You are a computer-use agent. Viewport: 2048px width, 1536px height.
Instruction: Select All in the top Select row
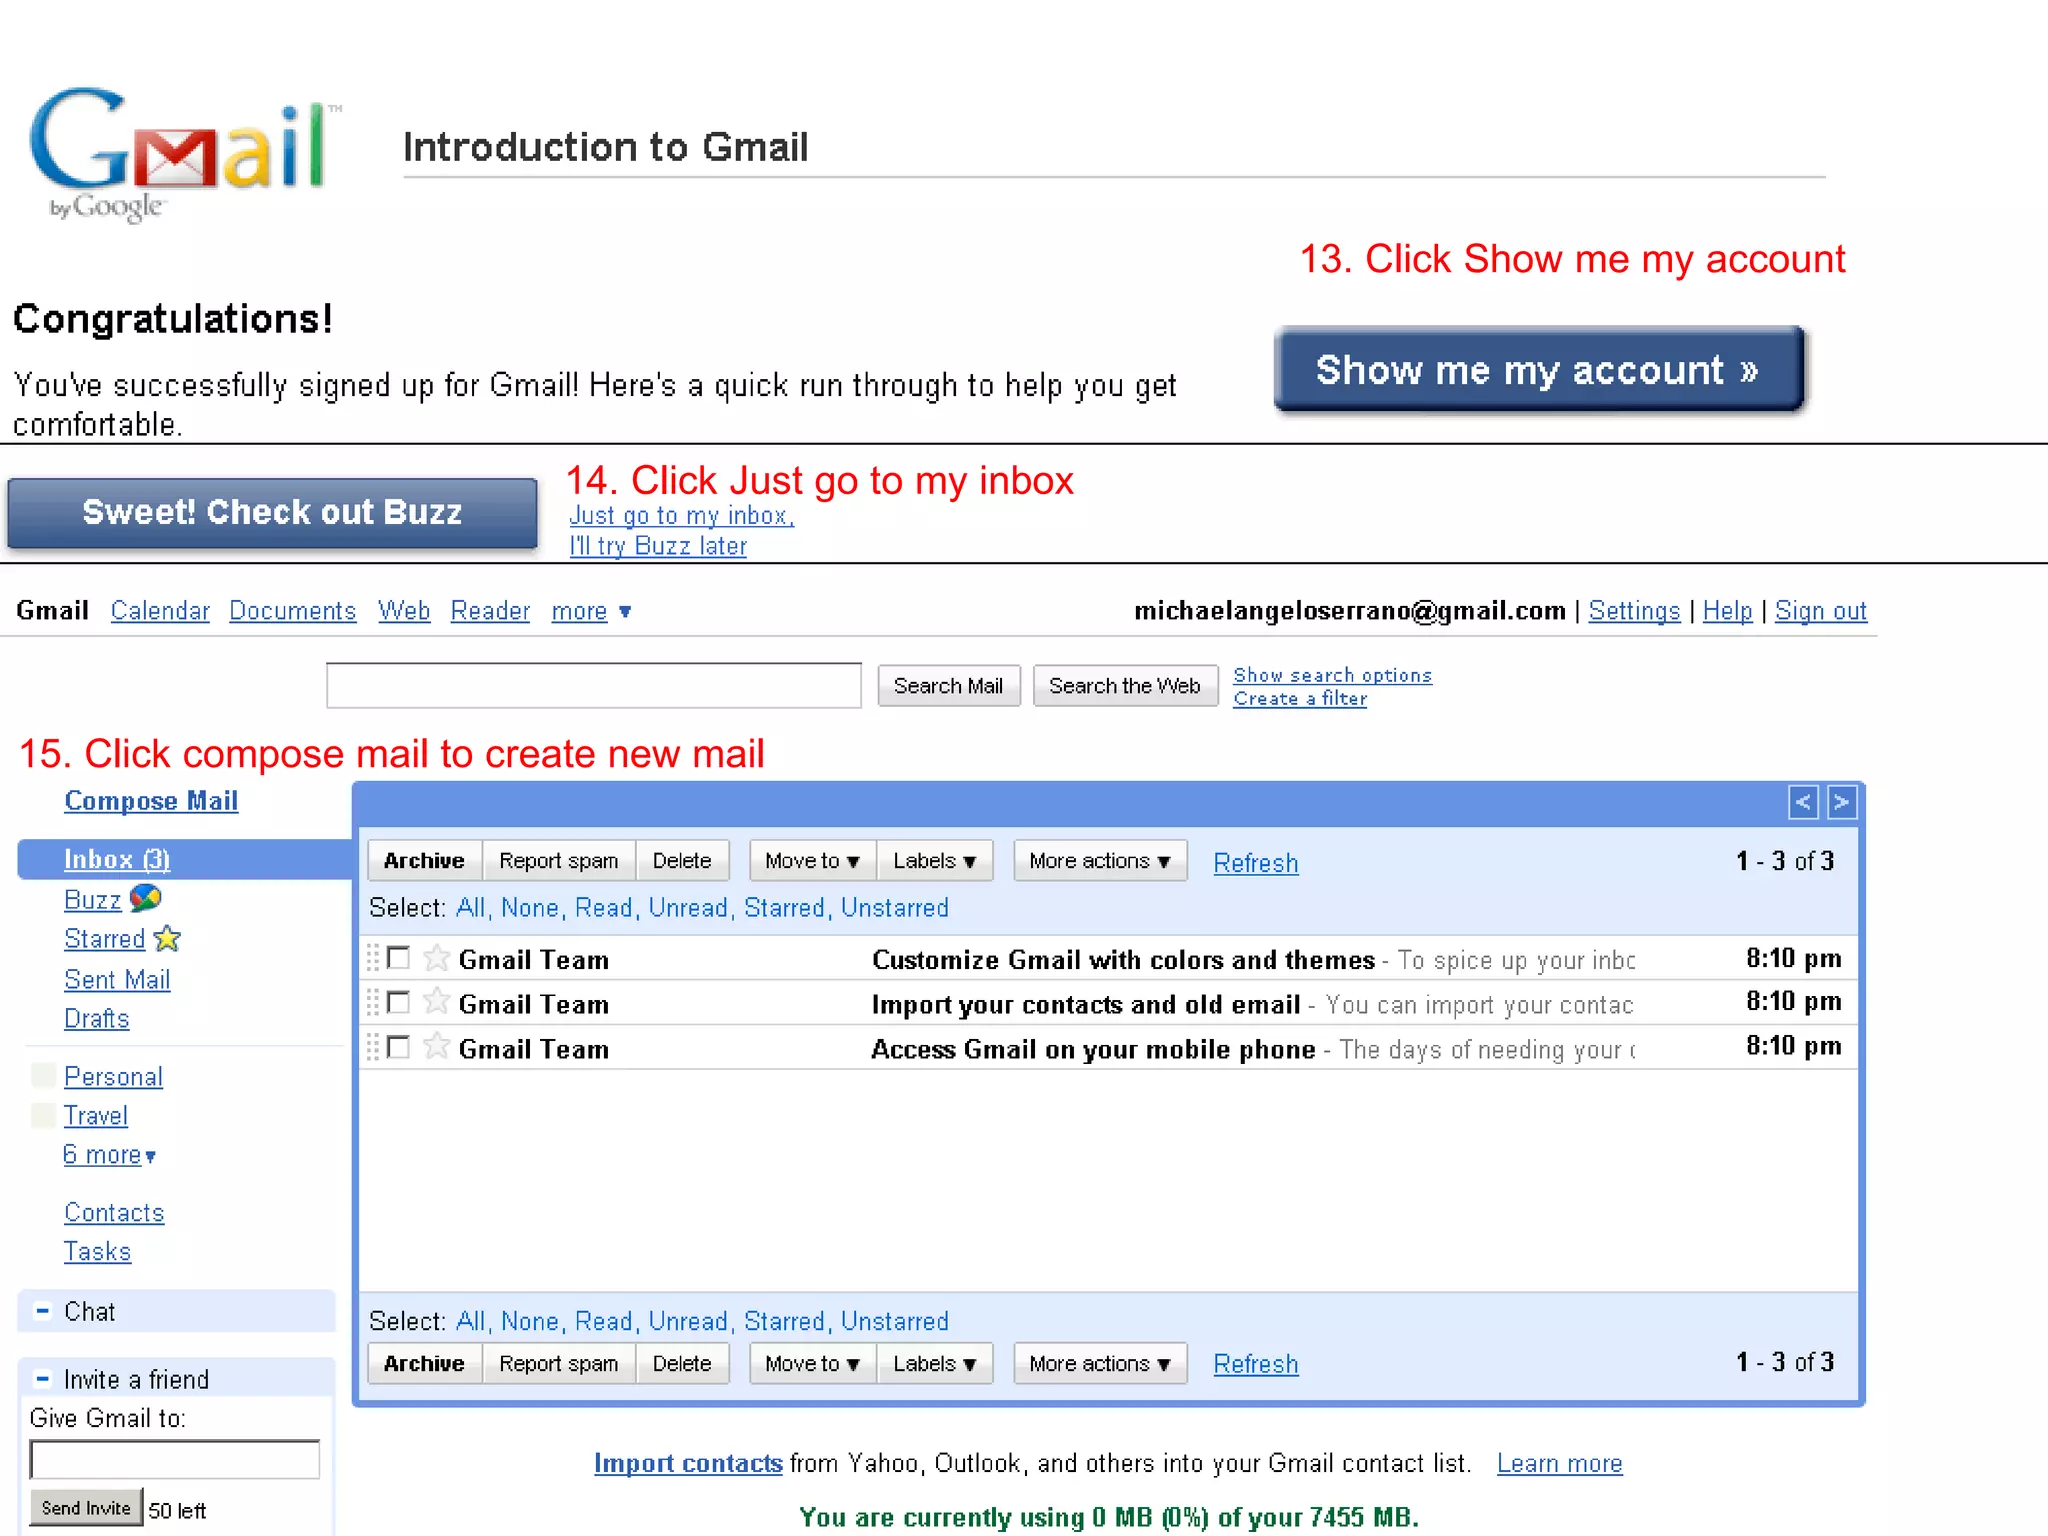pyautogui.click(x=471, y=908)
